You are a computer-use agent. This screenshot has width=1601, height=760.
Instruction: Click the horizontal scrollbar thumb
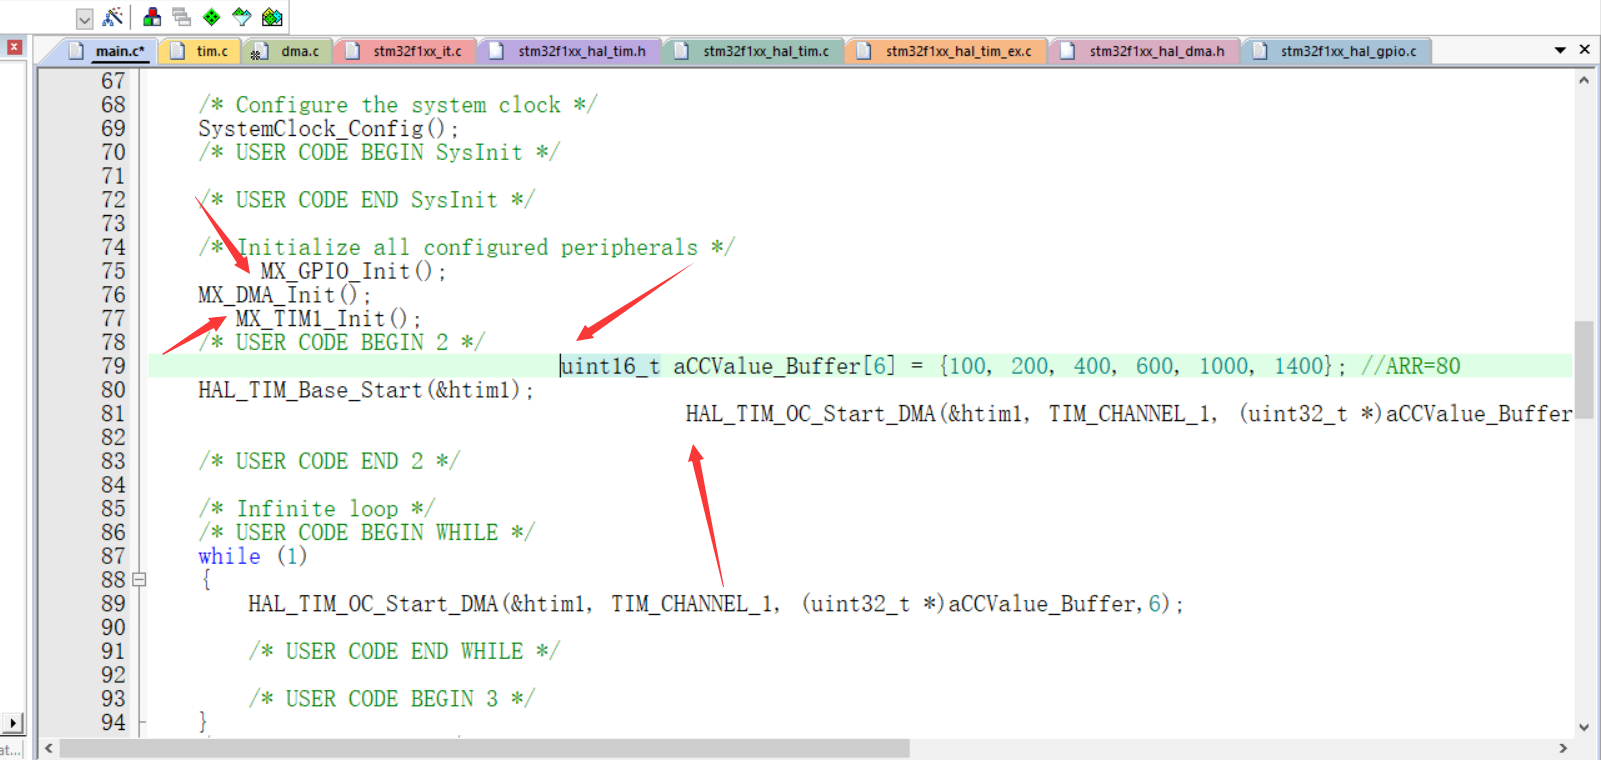tap(485, 748)
